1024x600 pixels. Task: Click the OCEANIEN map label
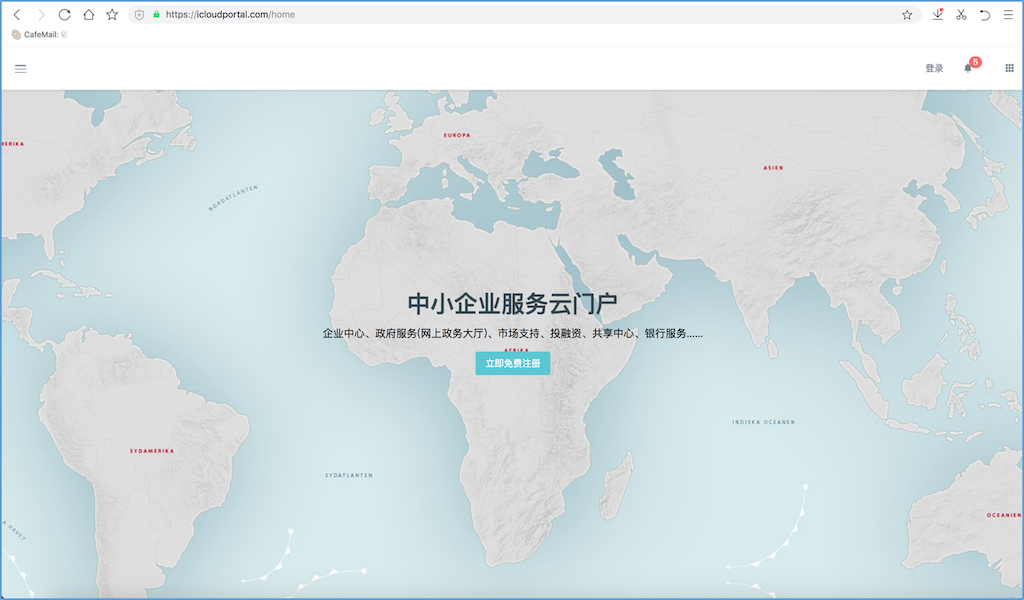click(x=1004, y=515)
